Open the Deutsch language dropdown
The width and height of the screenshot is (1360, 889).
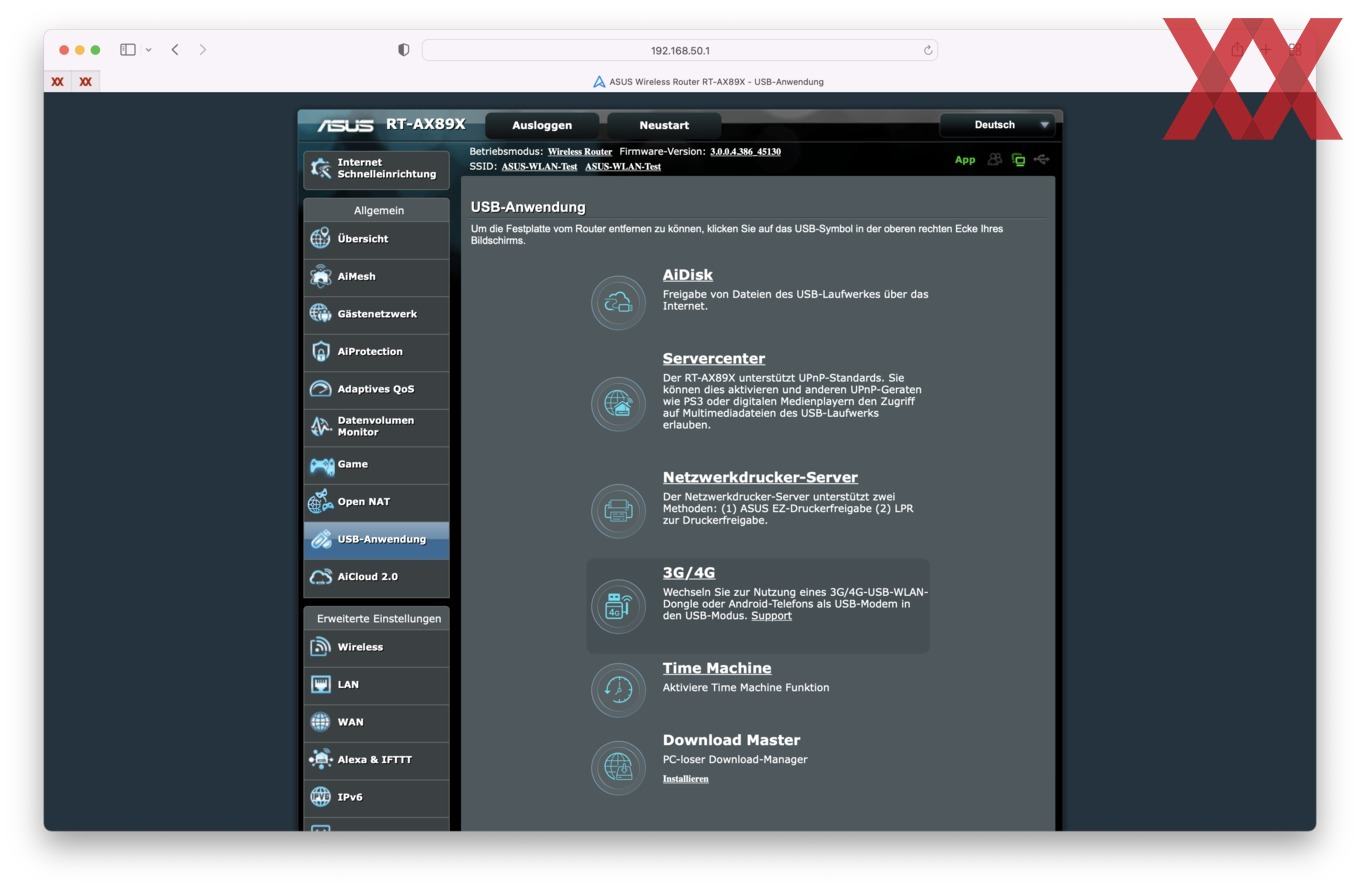(997, 125)
